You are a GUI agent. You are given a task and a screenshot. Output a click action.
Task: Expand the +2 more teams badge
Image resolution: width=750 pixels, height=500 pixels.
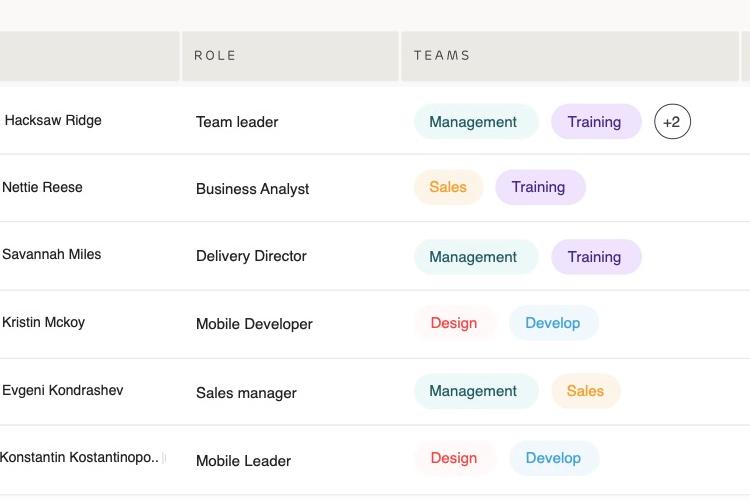(672, 122)
